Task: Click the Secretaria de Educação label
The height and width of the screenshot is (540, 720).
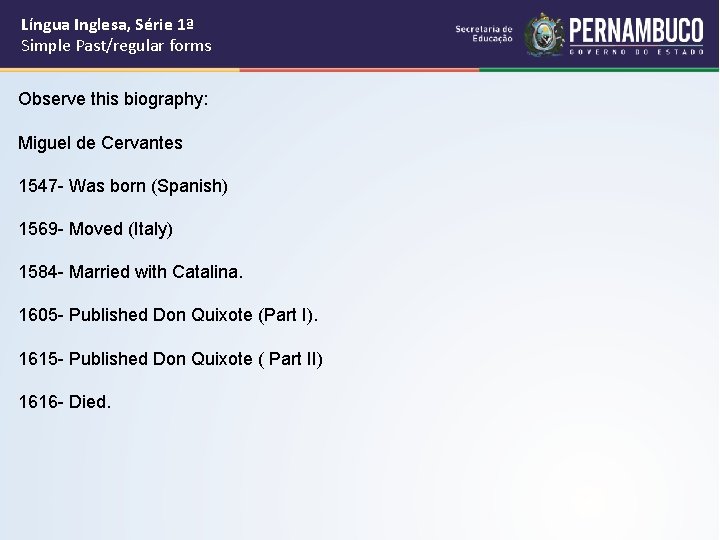Action: (484, 34)
